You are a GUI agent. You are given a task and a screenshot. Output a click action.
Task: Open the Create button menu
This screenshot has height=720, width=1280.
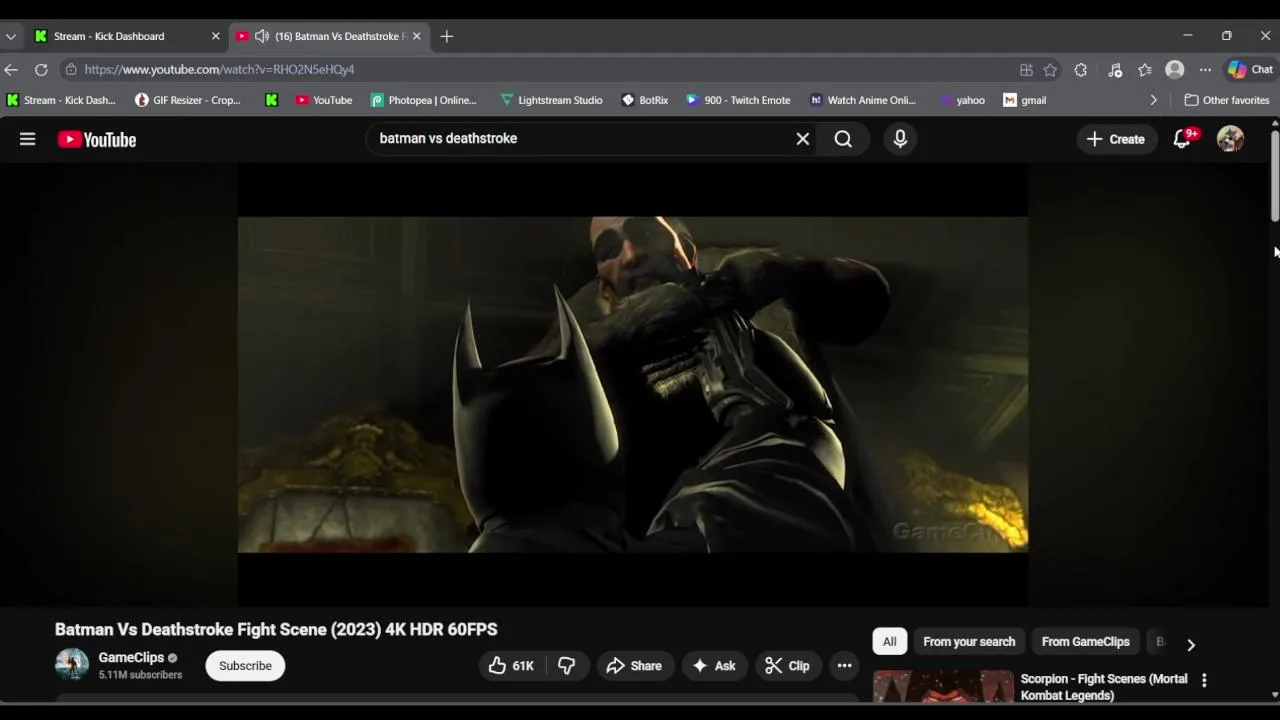click(1116, 139)
